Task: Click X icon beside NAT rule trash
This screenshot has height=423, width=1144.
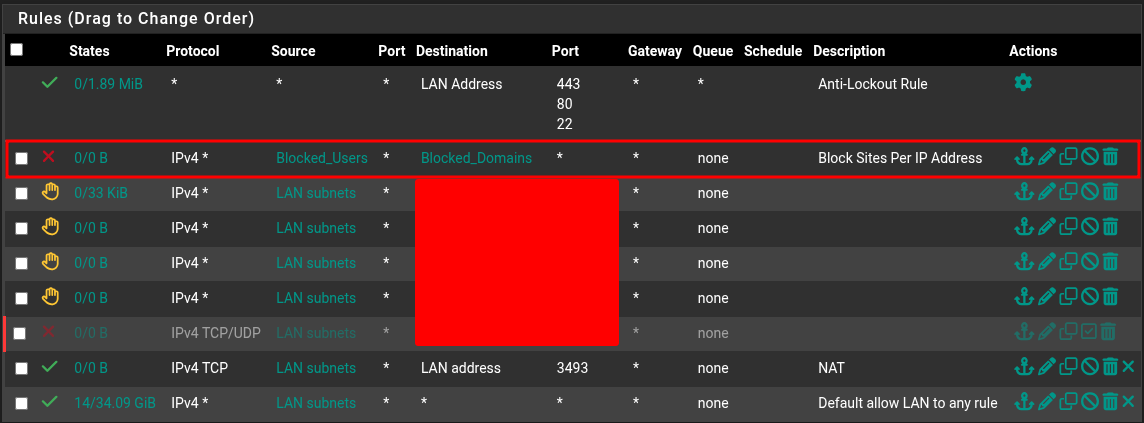Action: [1129, 367]
